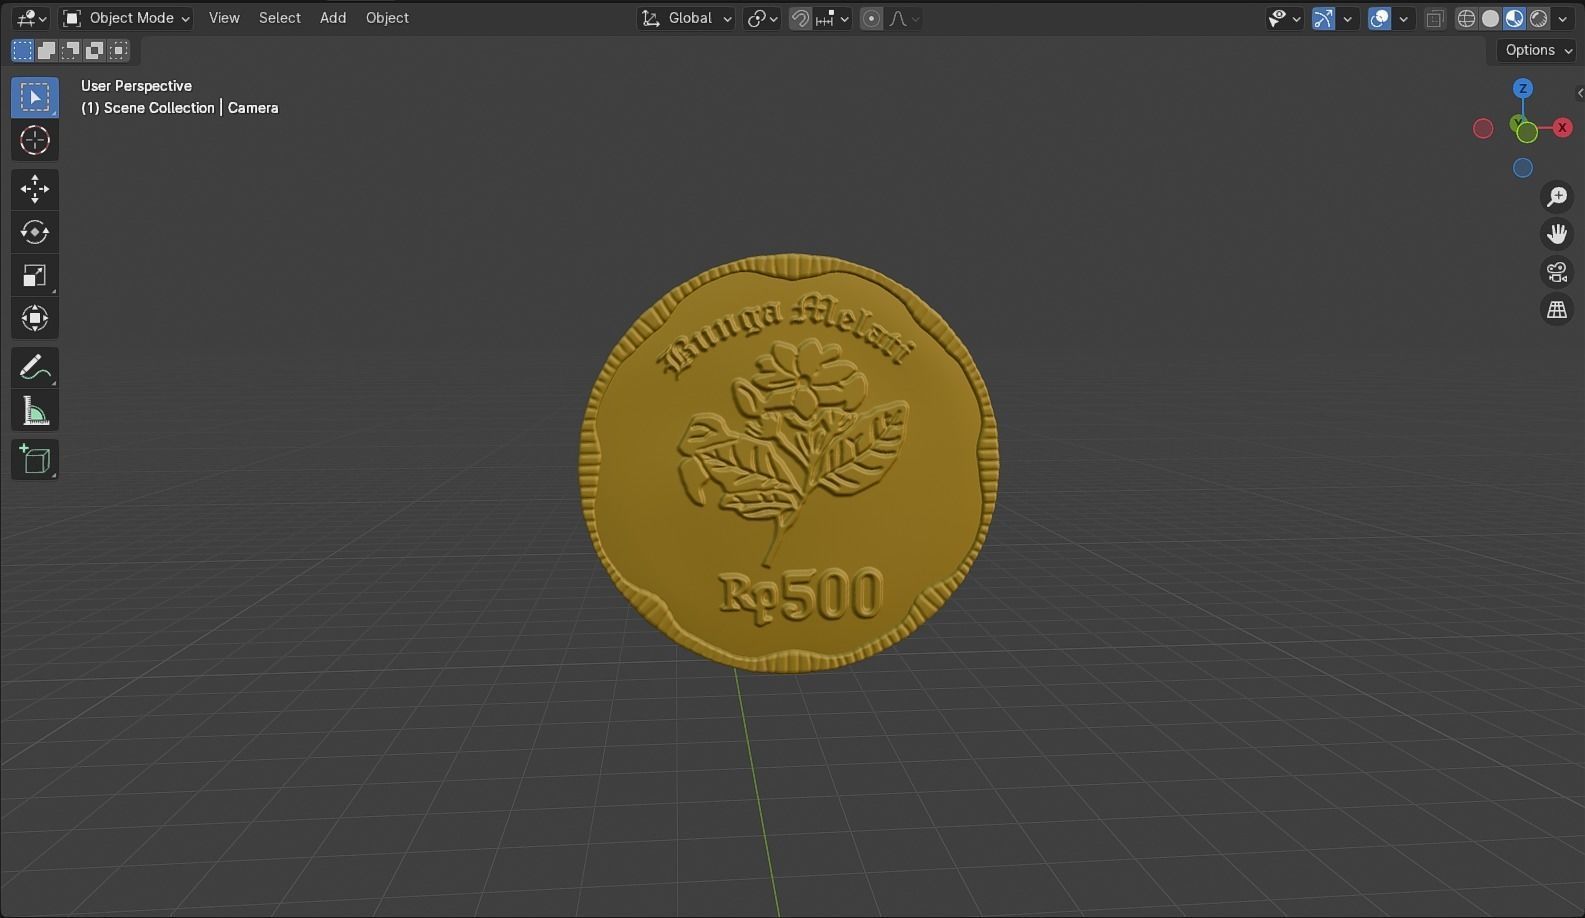This screenshot has width=1585, height=918.
Task: Choose the Move tool
Action: click(x=35, y=189)
